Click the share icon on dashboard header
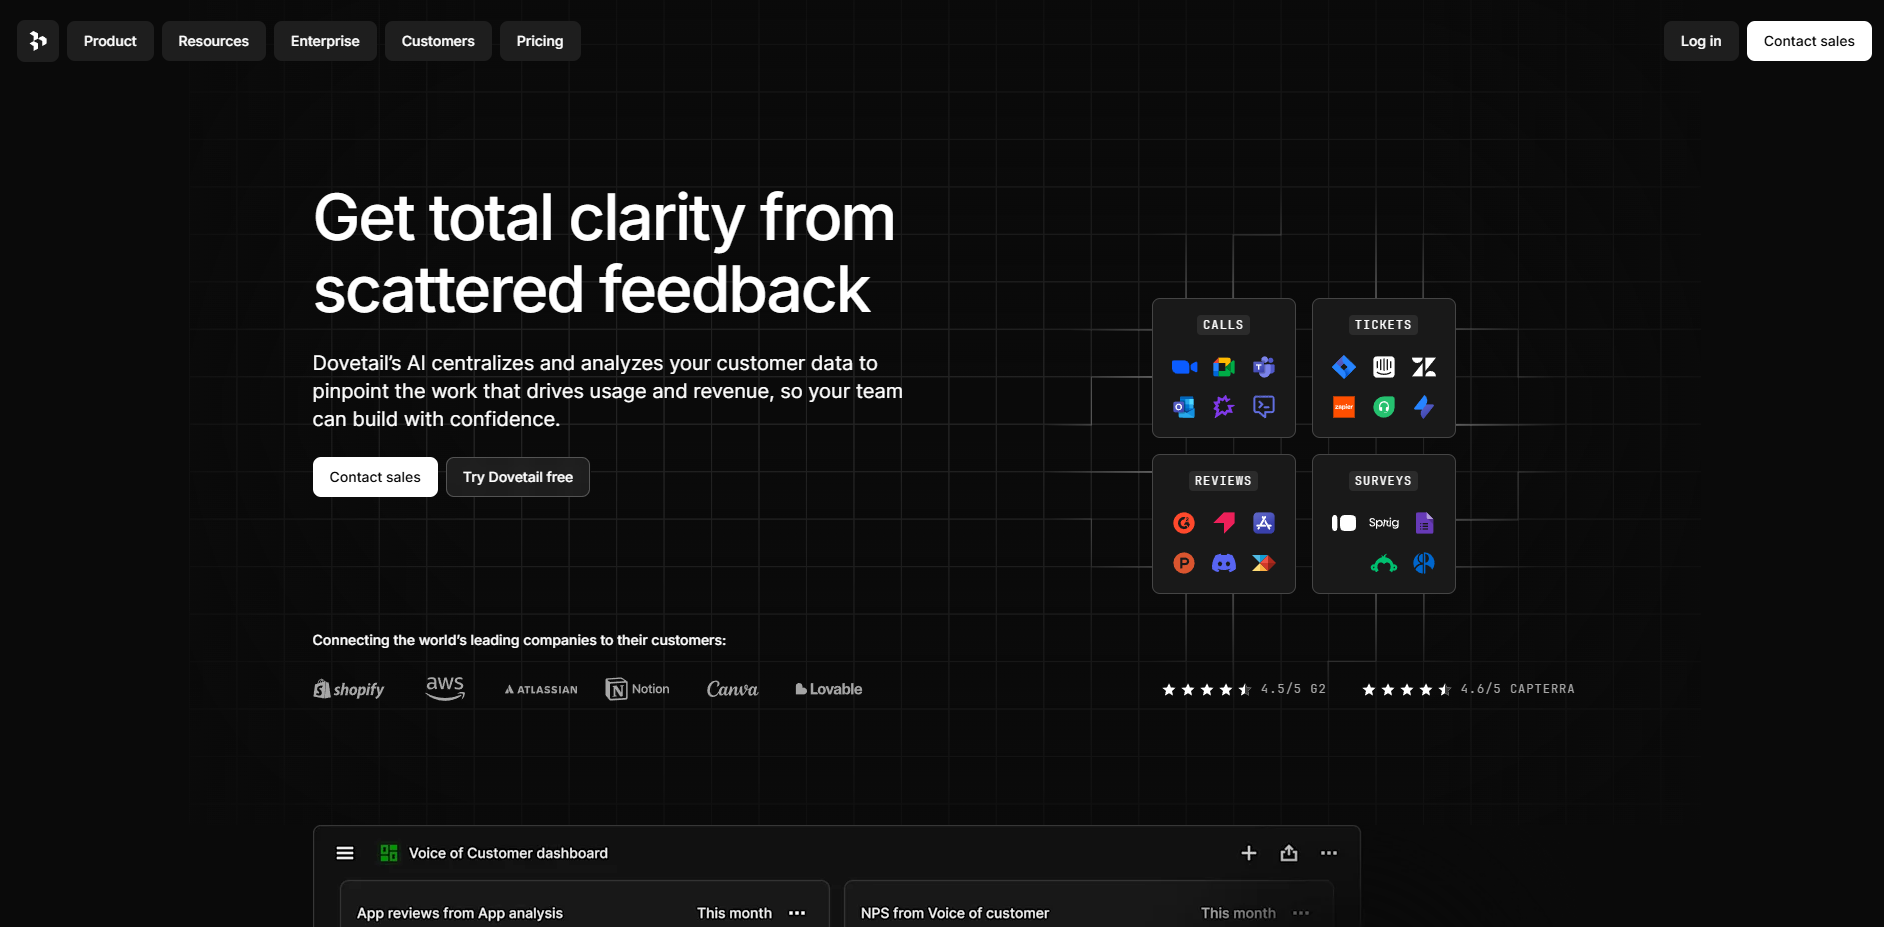 pos(1289,853)
